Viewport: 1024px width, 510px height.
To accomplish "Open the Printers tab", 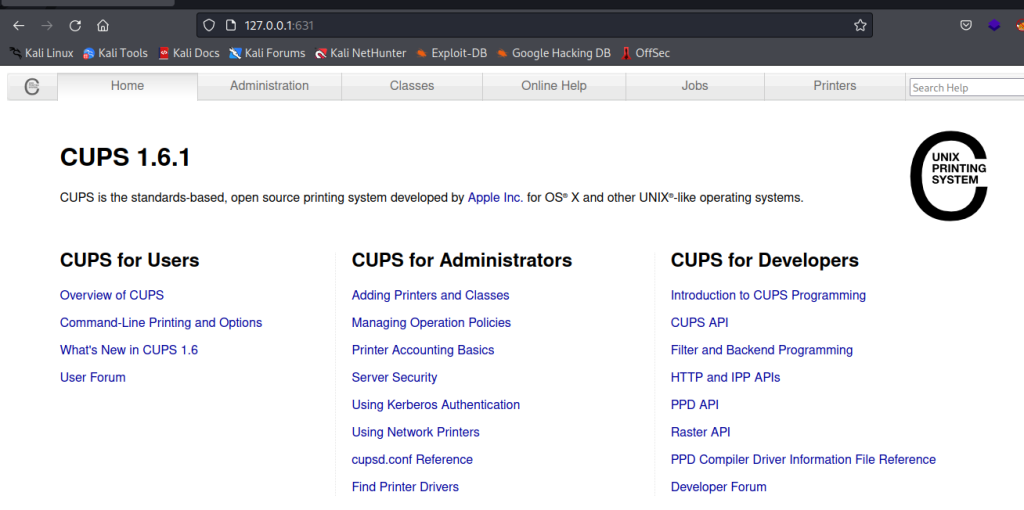I will [834, 86].
